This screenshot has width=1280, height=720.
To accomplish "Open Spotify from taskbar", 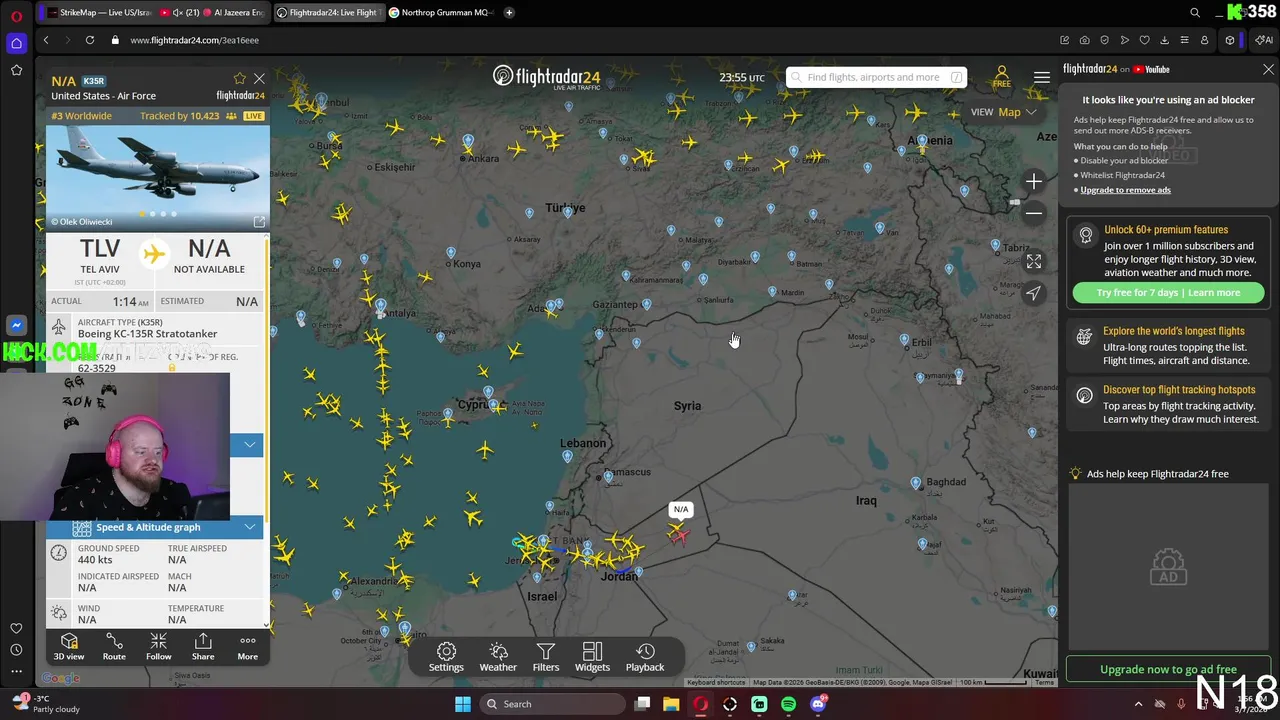I will pos(789,704).
